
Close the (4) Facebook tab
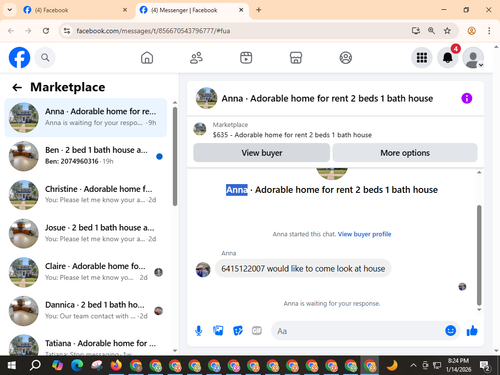(125, 10)
